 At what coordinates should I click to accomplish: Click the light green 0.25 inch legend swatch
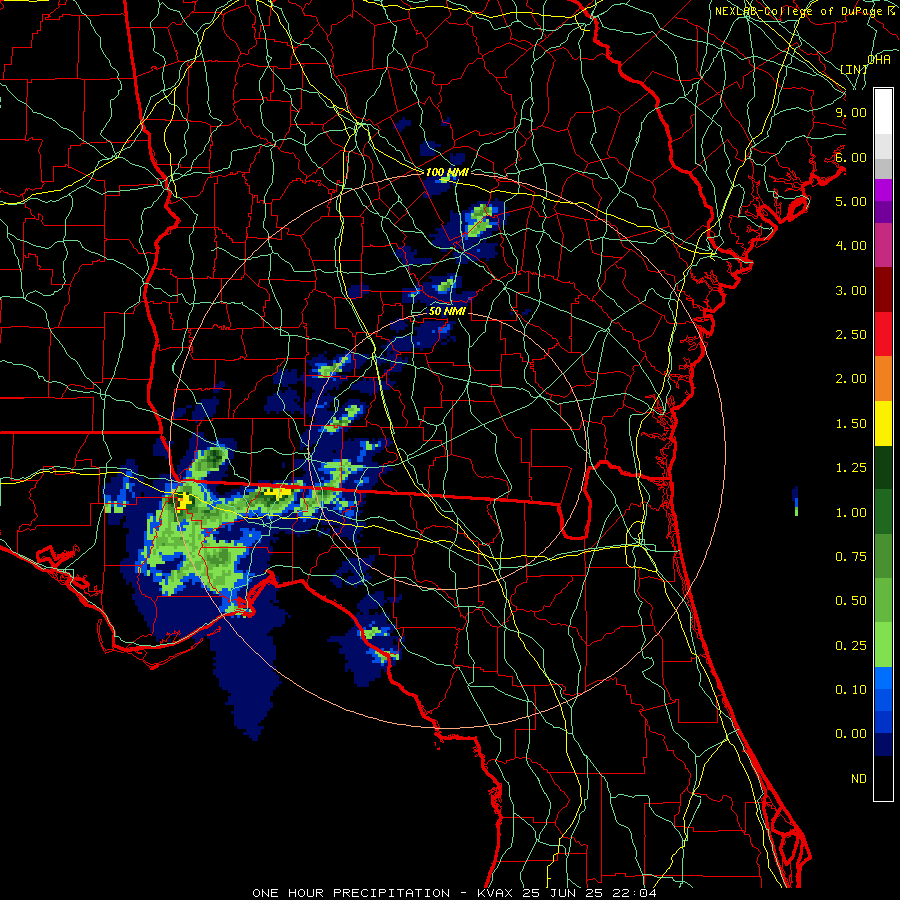883,645
